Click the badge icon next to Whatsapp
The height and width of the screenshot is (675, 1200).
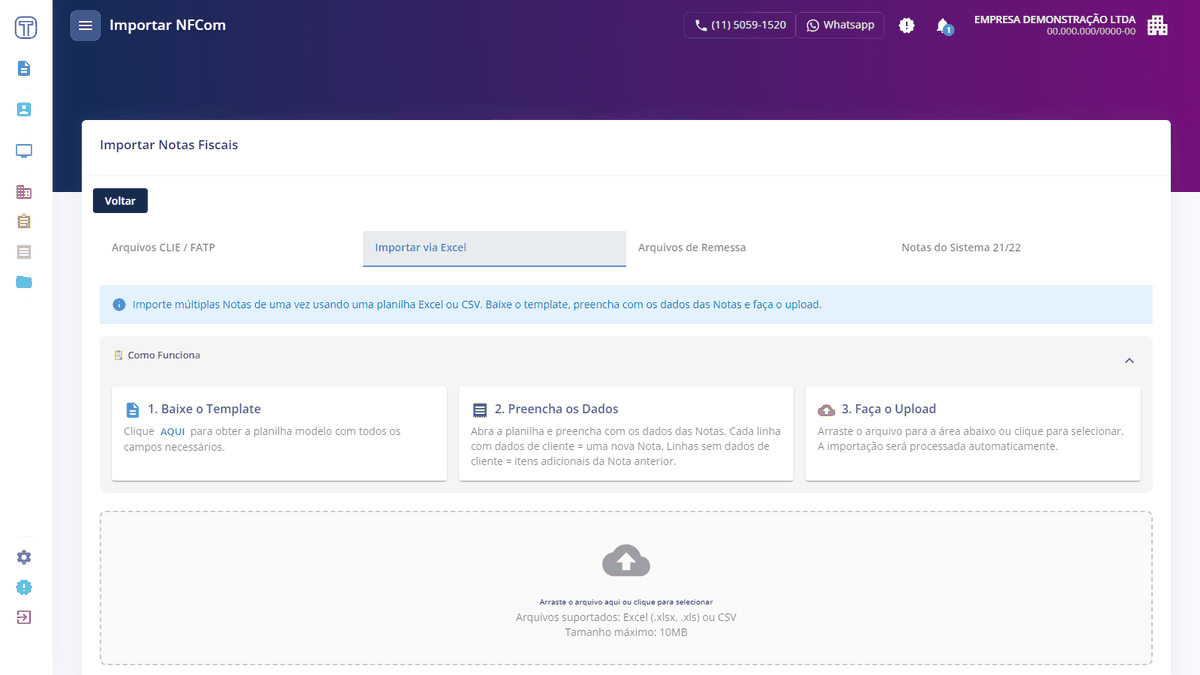tap(906, 26)
